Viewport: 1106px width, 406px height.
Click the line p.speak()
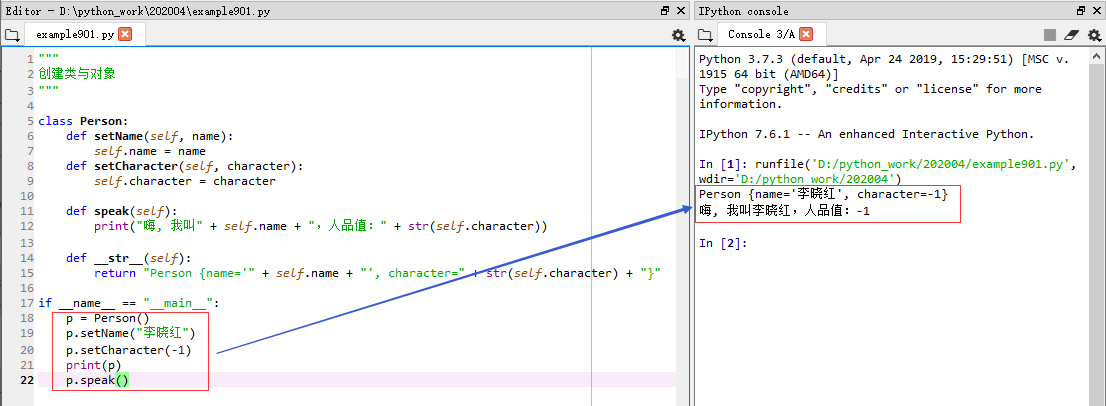pyautogui.click(x=98, y=381)
